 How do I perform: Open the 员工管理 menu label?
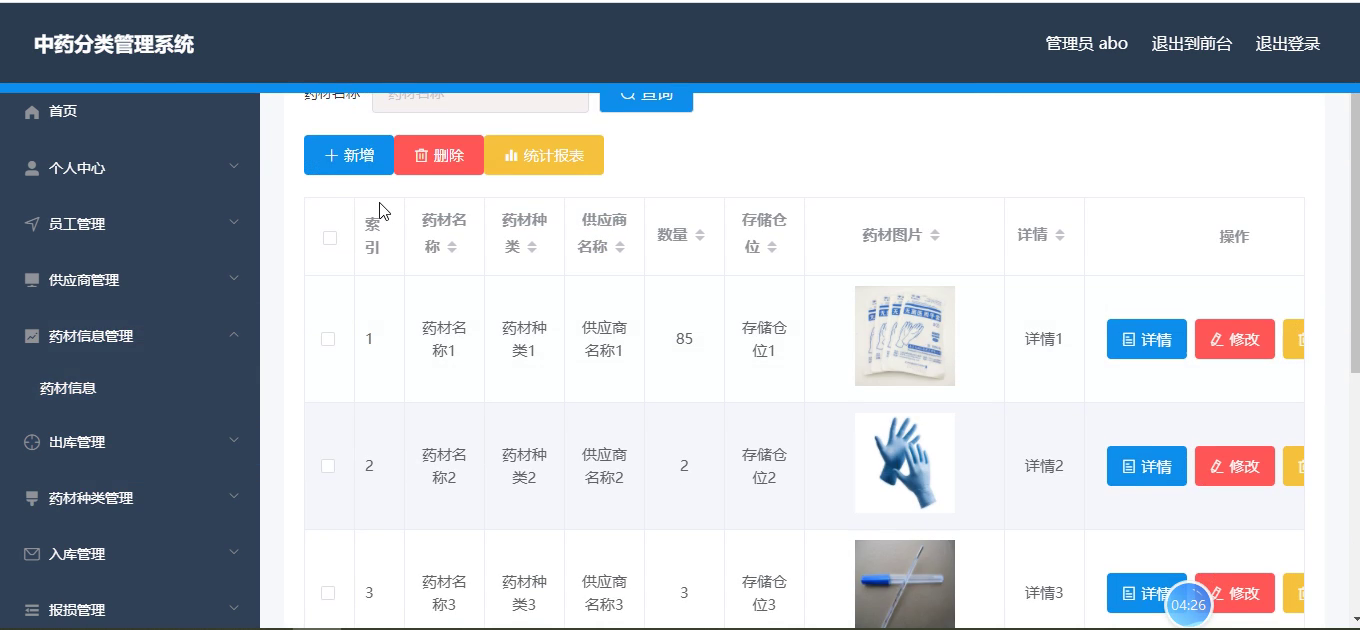click(x=77, y=224)
